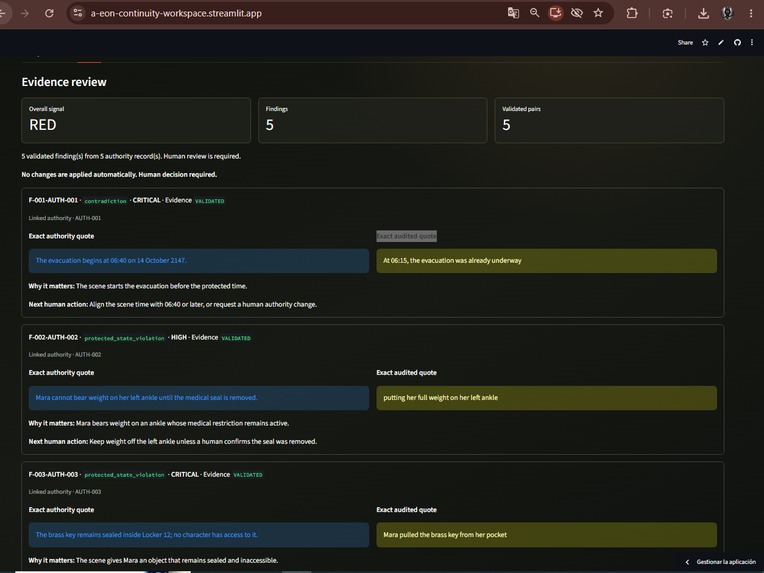This screenshot has height=573, width=764.
Task: Click the highlighted 'Exact audited quote' label
Action: click(x=406, y=236)
